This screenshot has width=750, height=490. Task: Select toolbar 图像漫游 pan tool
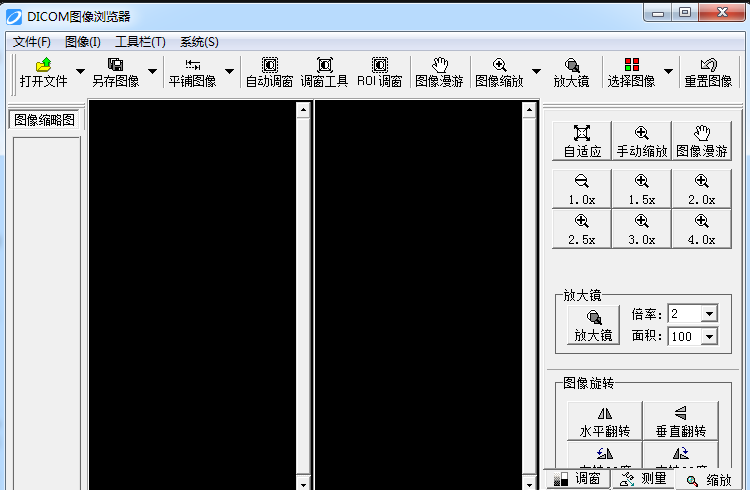[439, 72]
